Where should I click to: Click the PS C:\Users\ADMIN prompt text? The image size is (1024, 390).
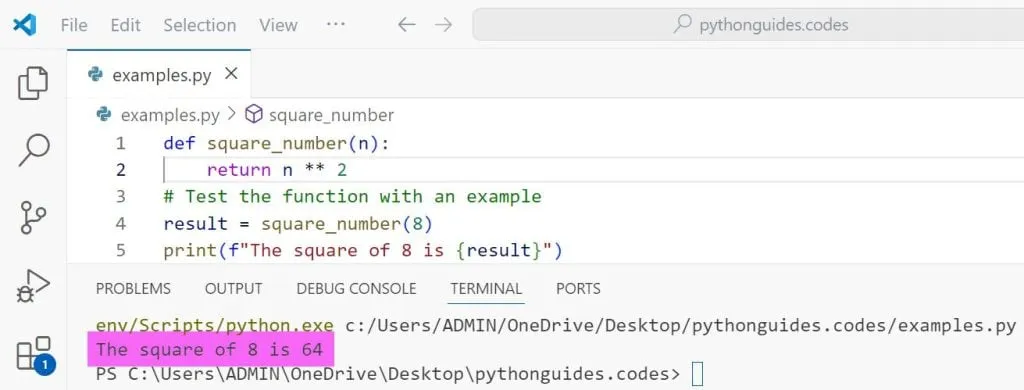click(x=388, y=374)
